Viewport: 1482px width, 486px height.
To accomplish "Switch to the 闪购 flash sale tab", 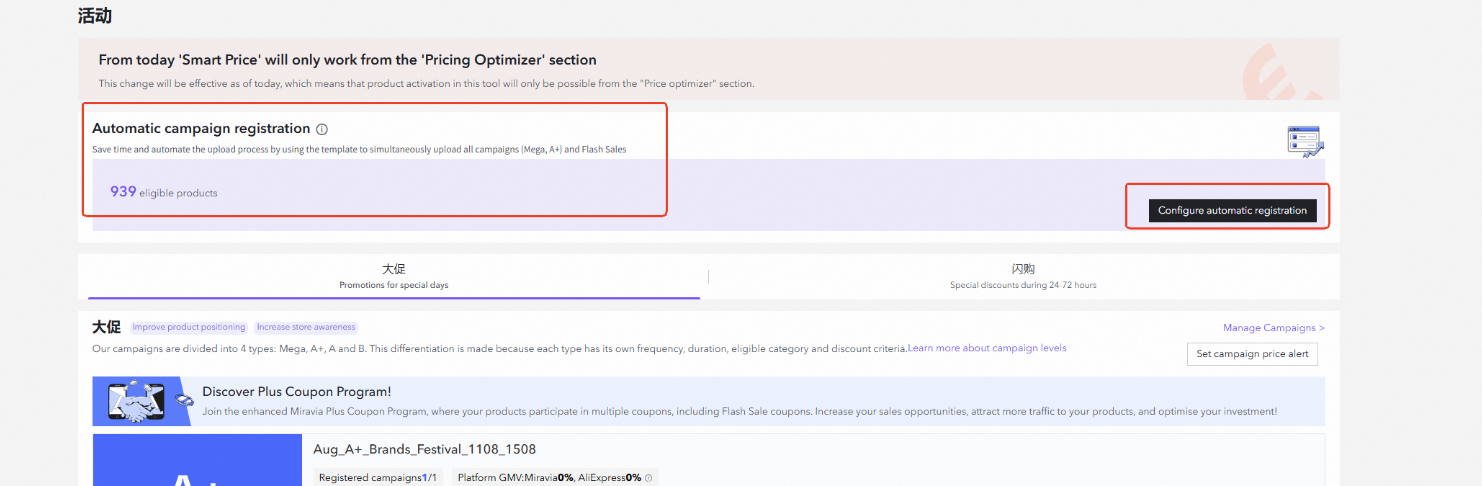I will (x=1022, y=276).
